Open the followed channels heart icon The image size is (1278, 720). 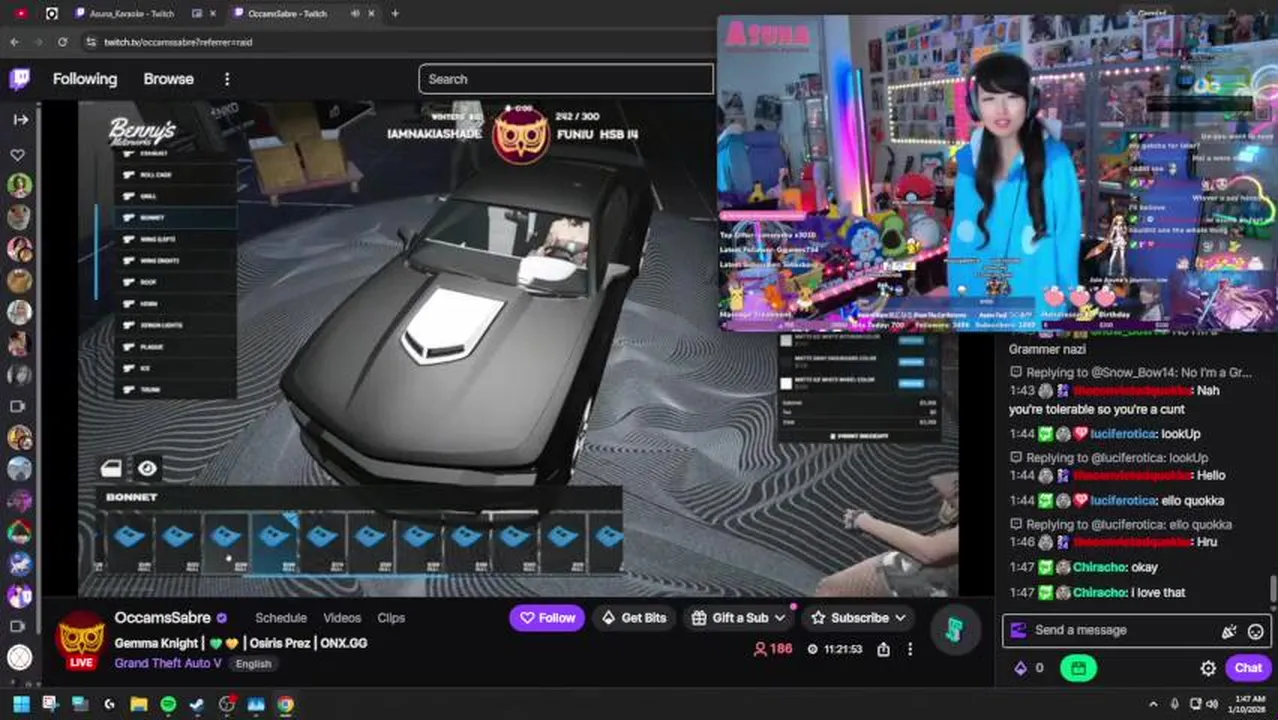click(x=18, y=155)
